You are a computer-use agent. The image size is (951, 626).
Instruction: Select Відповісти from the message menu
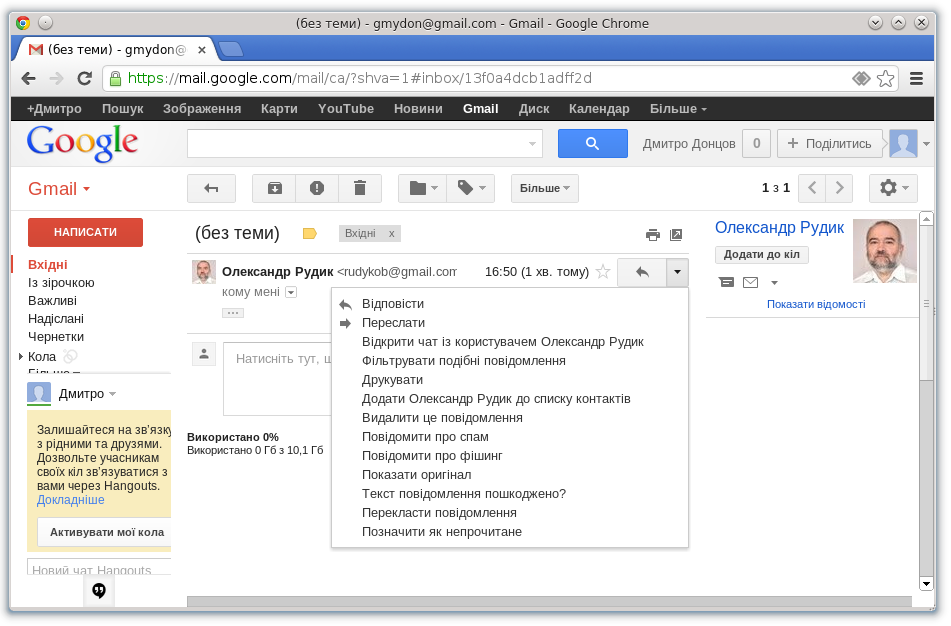pyautogui.click(x=393, y=304)
